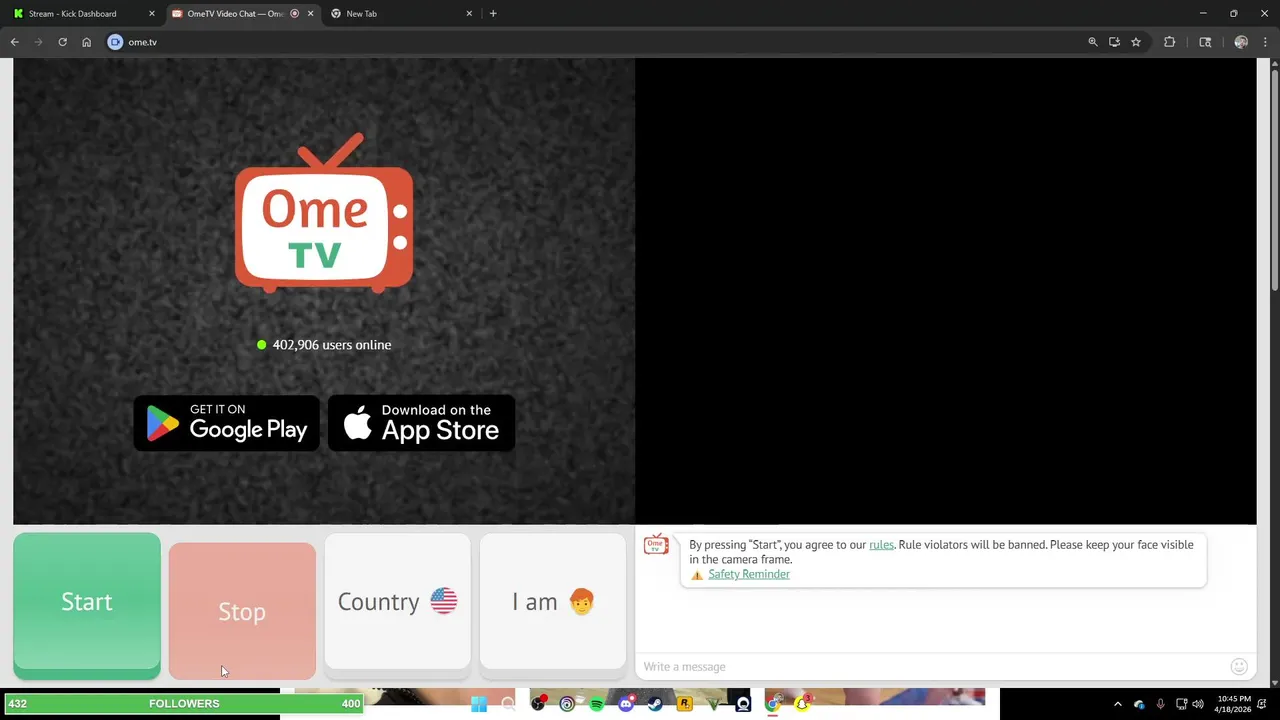Screen dimensions: 1280x720
Task: Open Snapchat from the taskbar
Action: pos(802,704)
